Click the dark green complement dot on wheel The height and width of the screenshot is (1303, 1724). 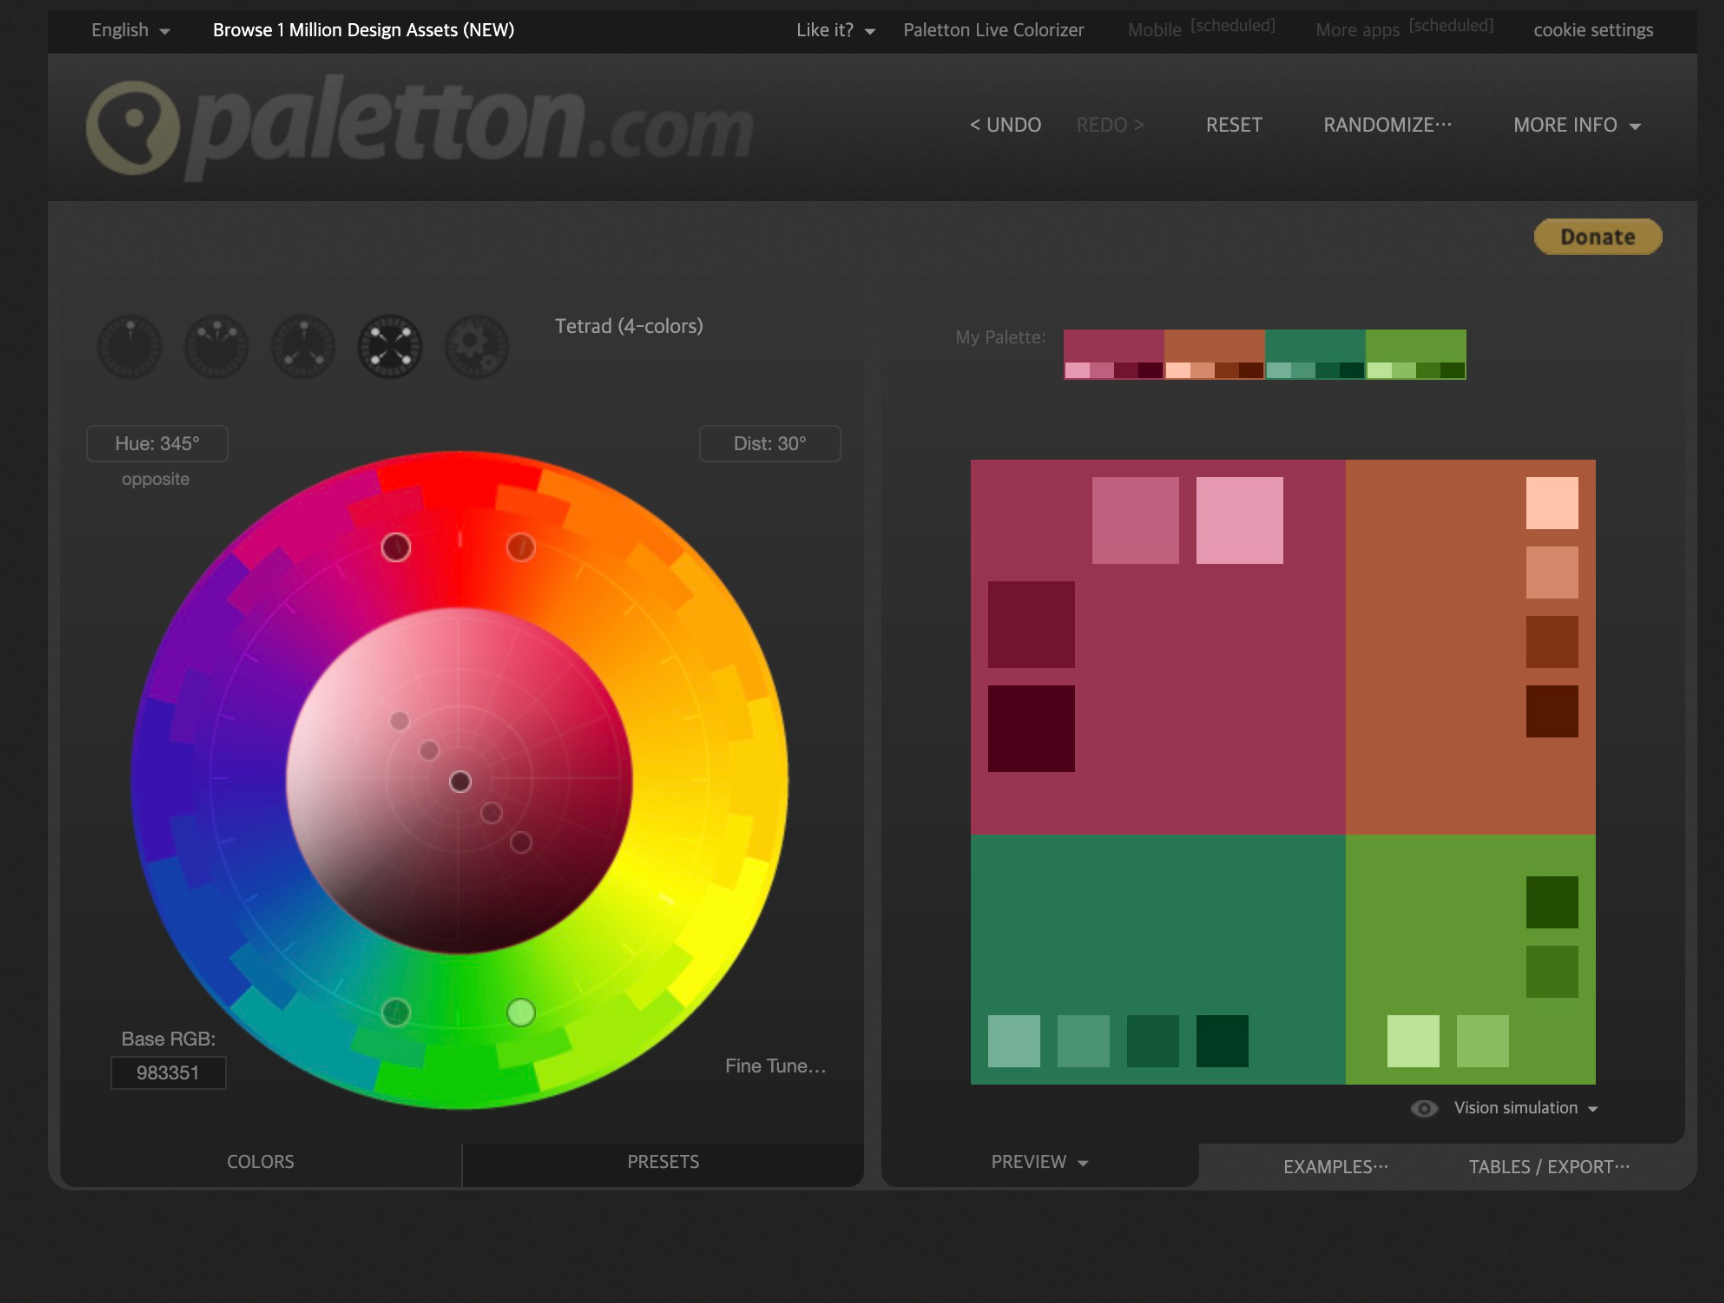pos(396,1012)
